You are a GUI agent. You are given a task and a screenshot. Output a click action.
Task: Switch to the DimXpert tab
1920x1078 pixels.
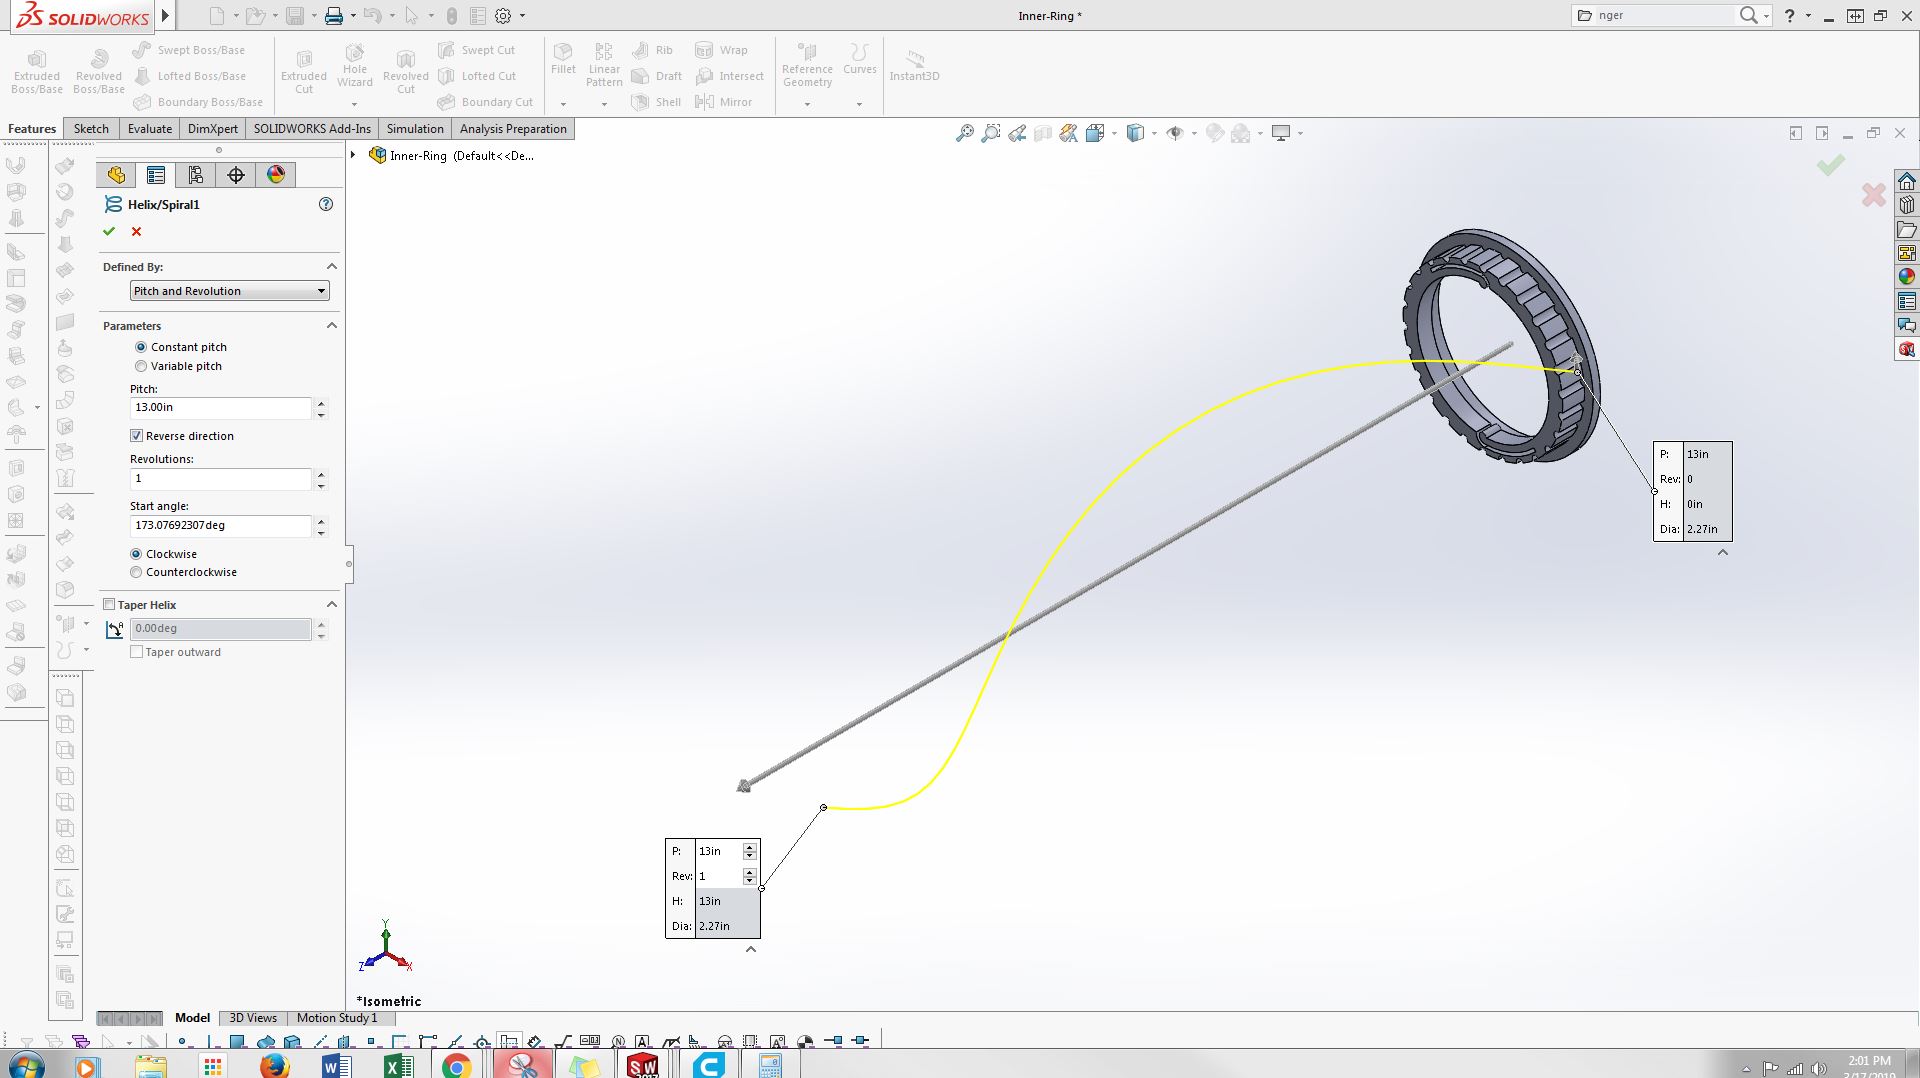click(x=213, y=129)
